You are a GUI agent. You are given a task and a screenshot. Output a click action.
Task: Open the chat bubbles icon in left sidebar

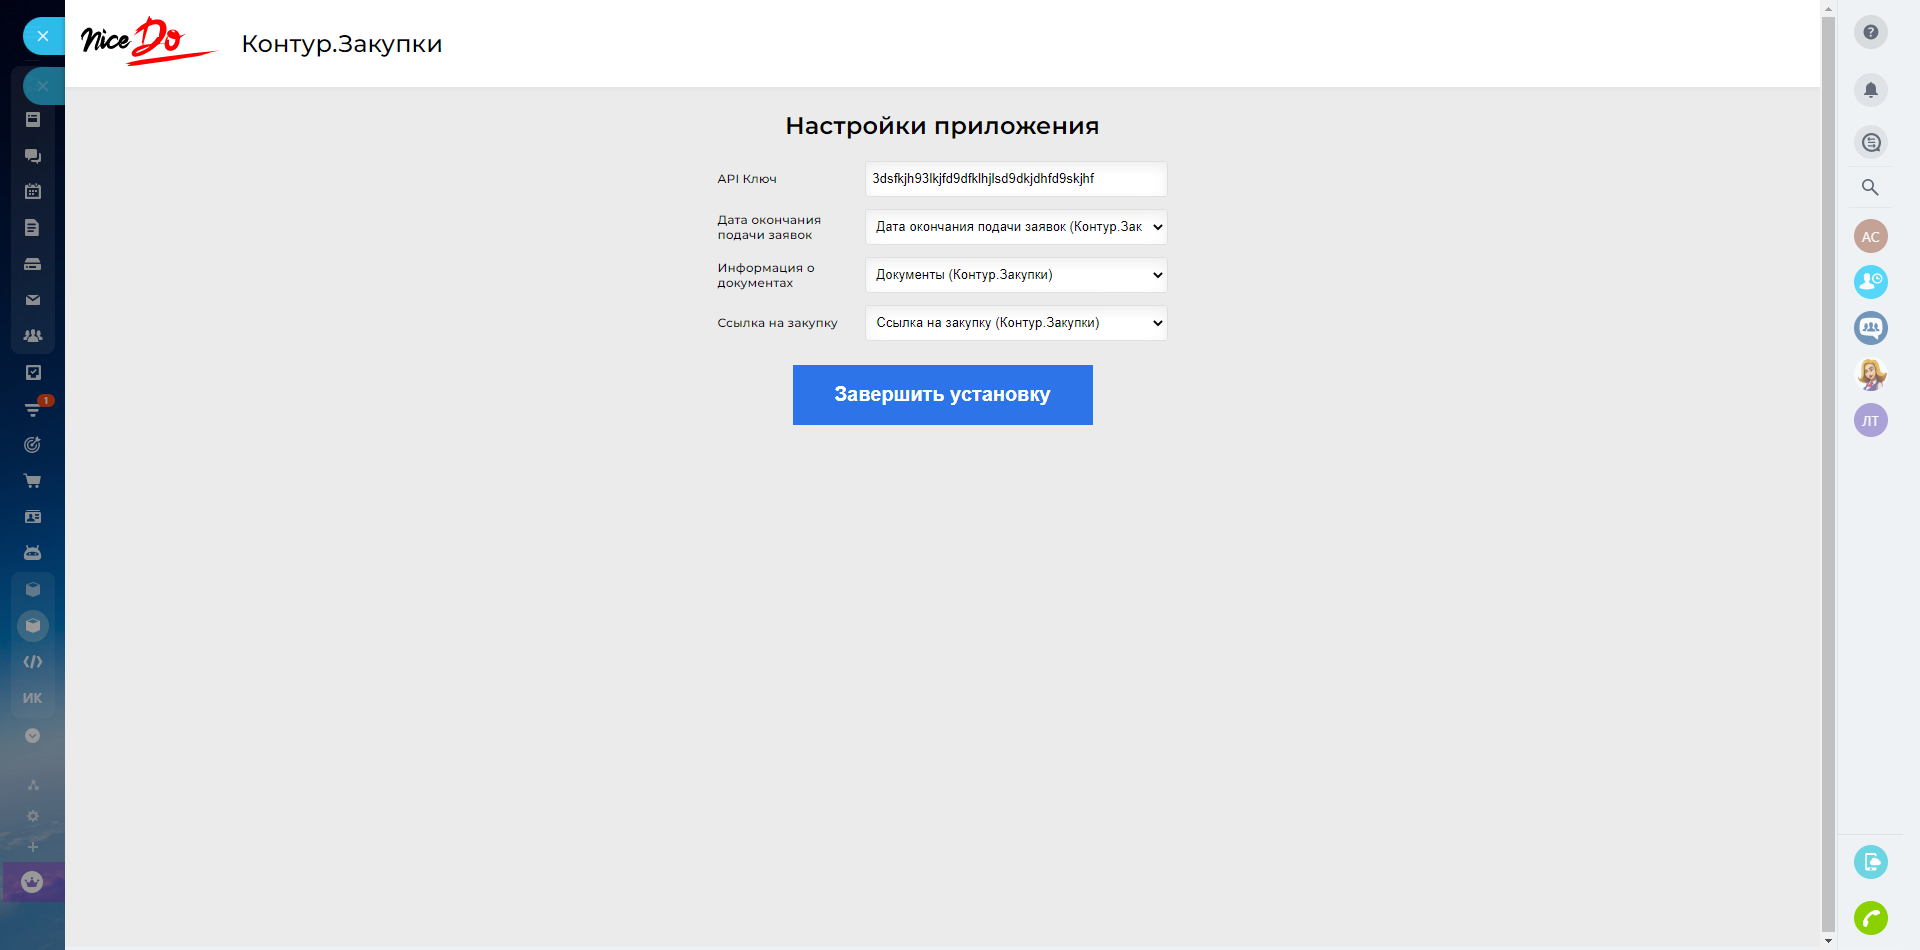click(33, 156)
